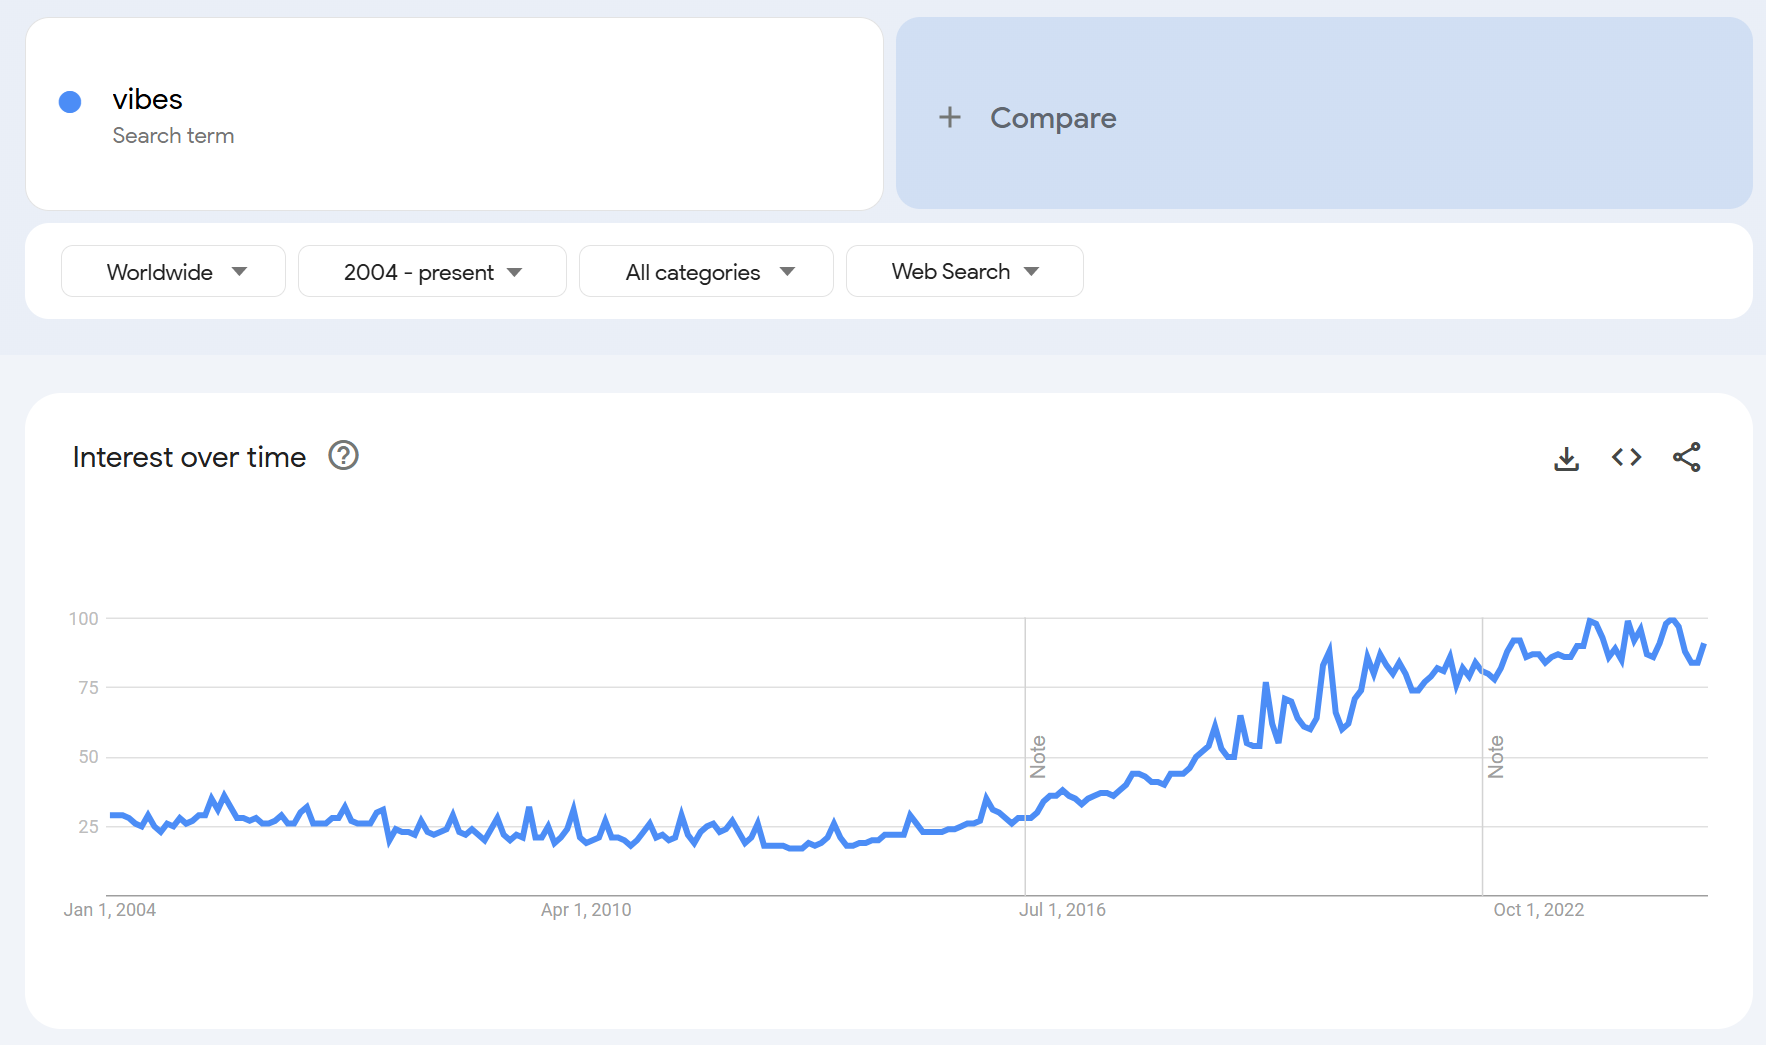Open the Interest over time help icon
Image resolution: width=1766 pixels, height=1045 pixels.
pos(343,456)
